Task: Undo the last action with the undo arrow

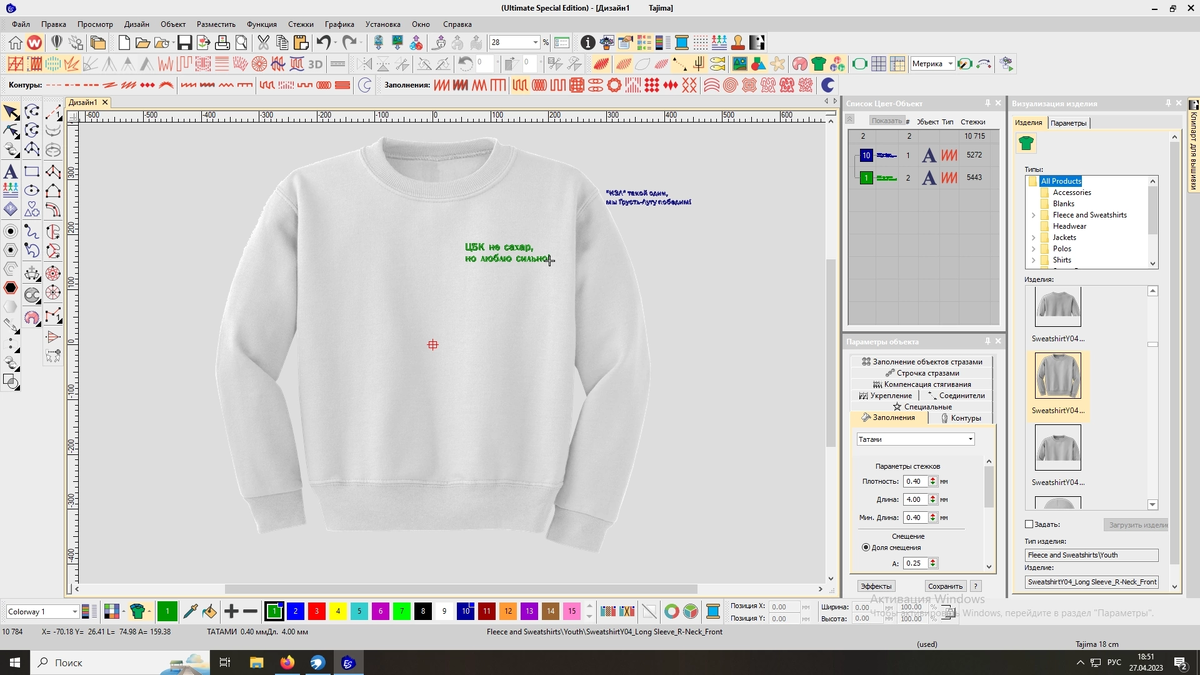Action: tap(323, 43)
